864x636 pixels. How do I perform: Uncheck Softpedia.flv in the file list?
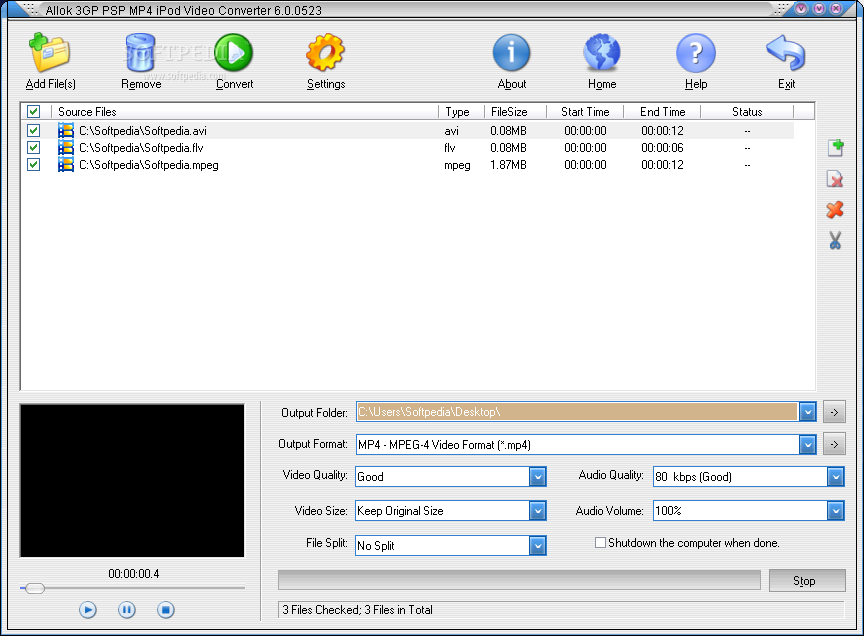[x=33, y=147]
